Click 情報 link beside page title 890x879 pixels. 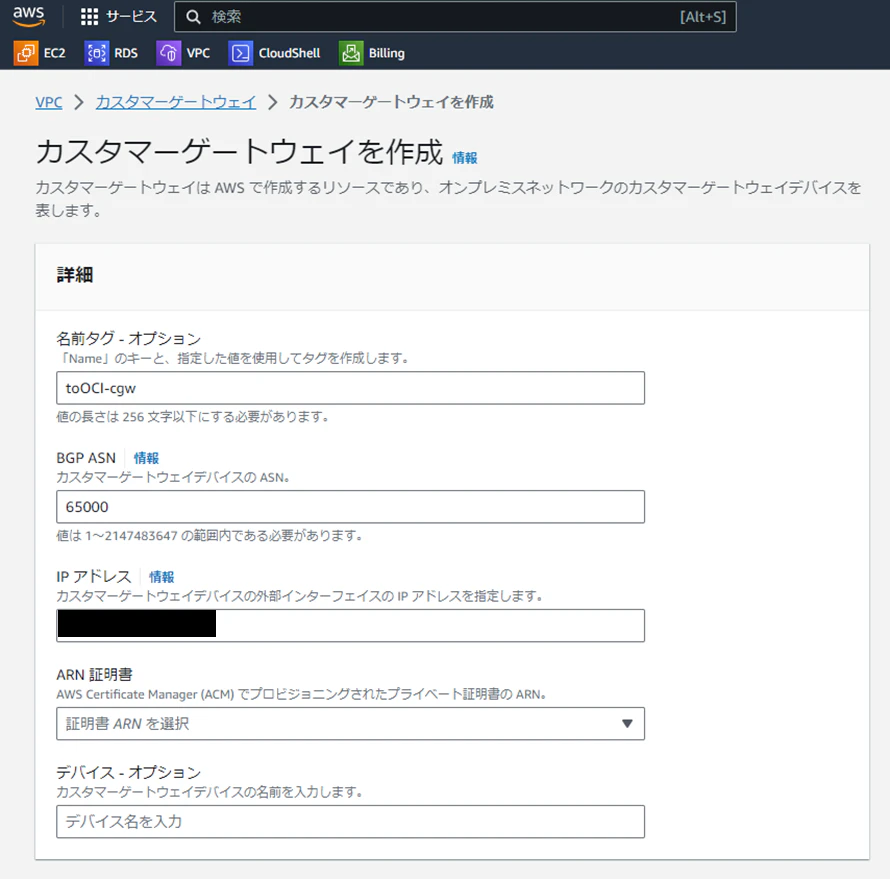click(464, 158)
